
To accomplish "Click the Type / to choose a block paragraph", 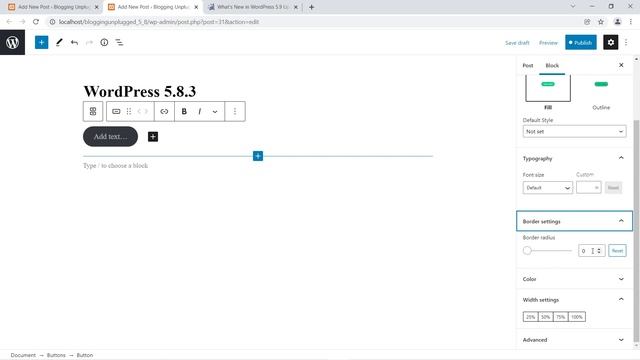I will (x=116, y=165).
